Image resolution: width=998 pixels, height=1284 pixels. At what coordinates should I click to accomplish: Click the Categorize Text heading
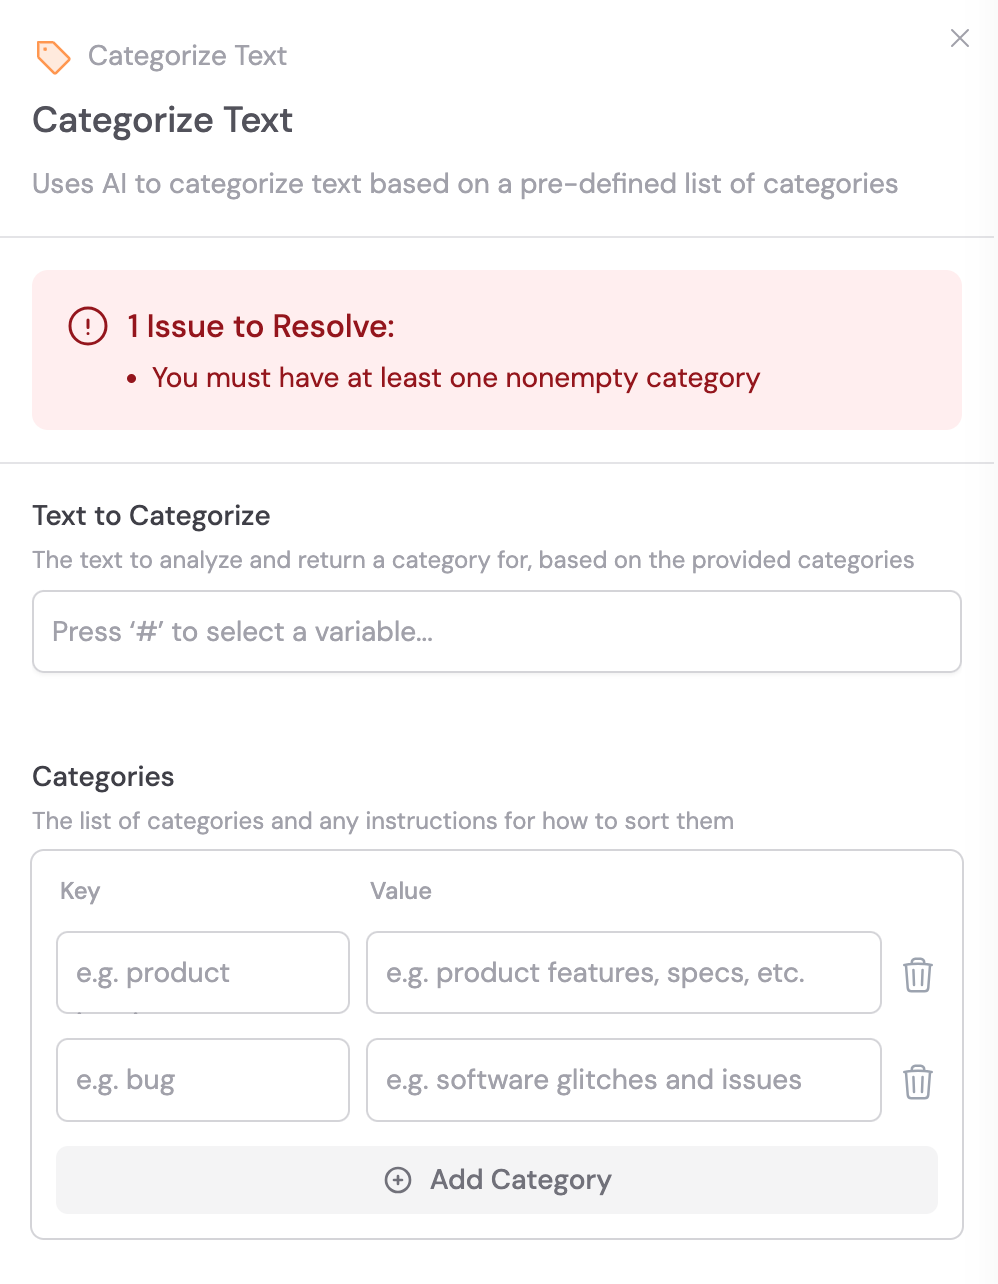pyautogui.click(x=162, y=120)
